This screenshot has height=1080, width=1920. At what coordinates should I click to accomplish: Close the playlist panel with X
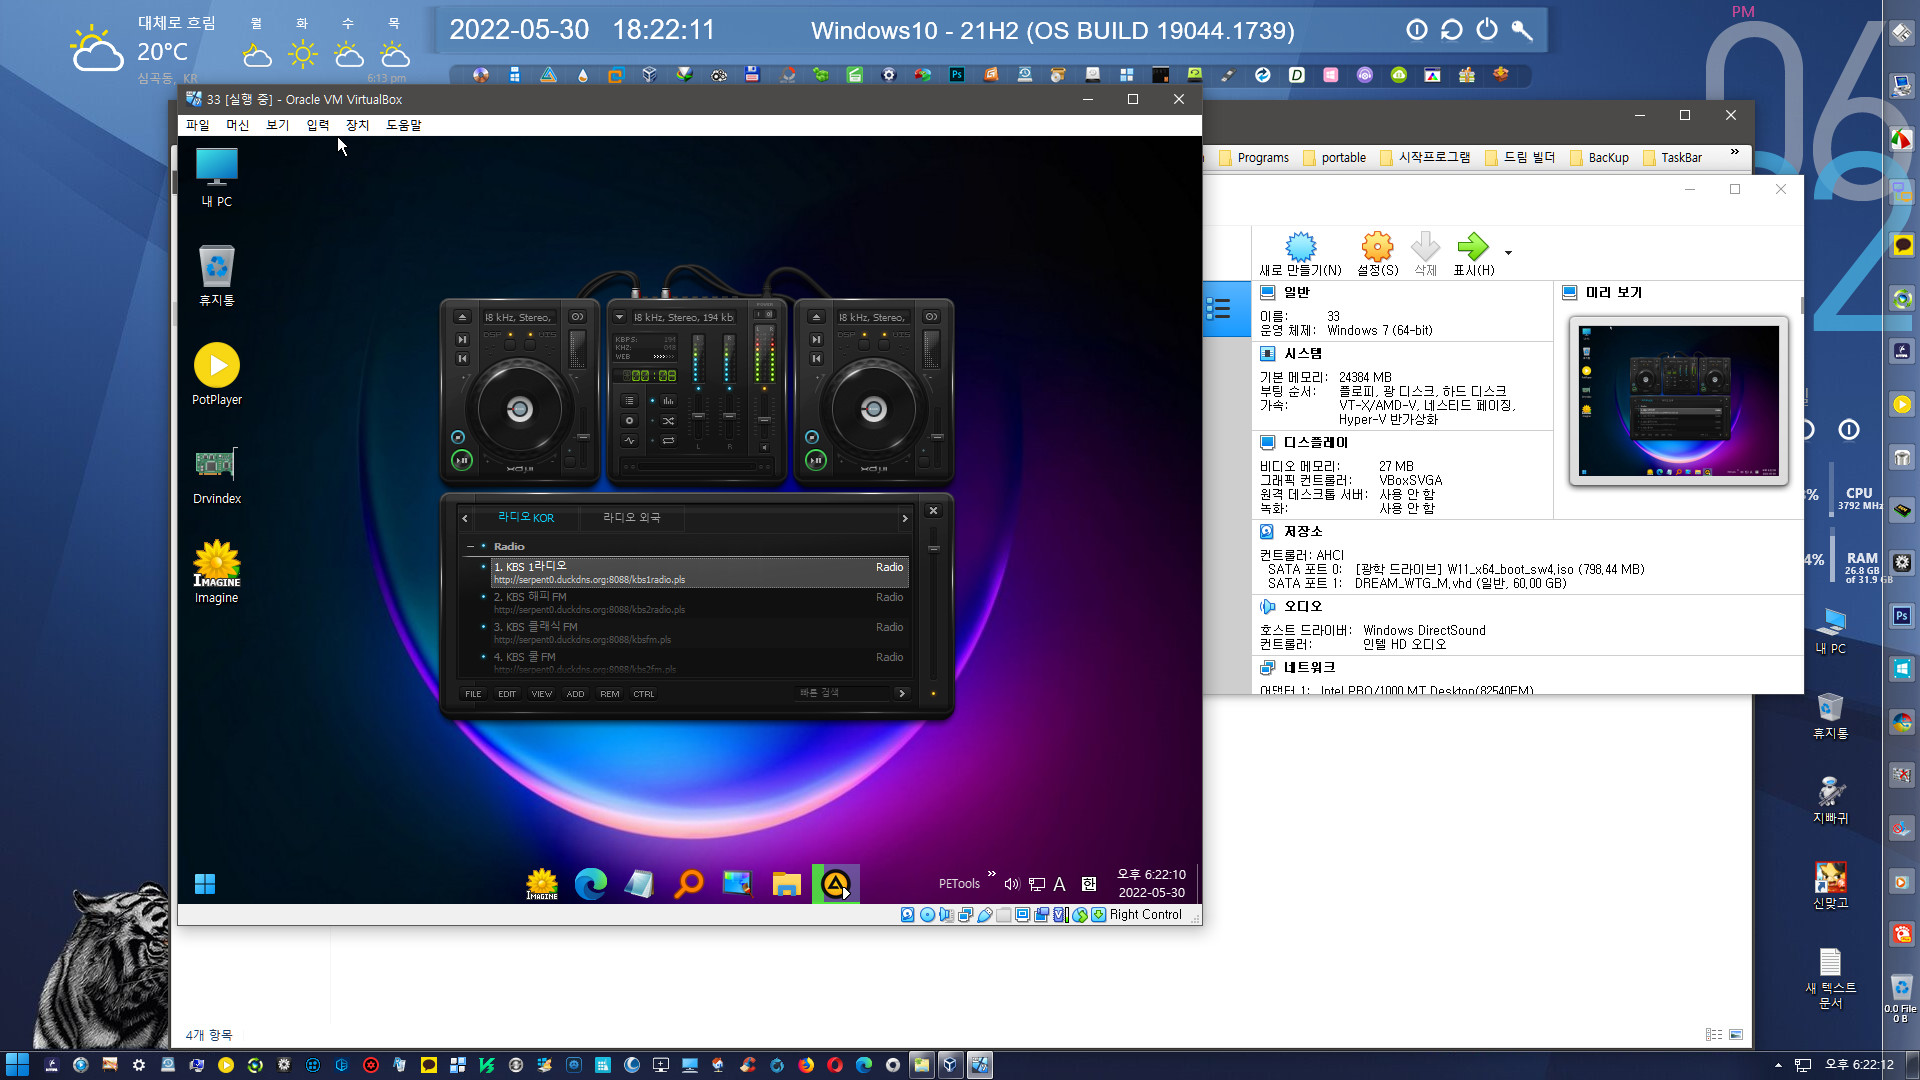(933, 510)
